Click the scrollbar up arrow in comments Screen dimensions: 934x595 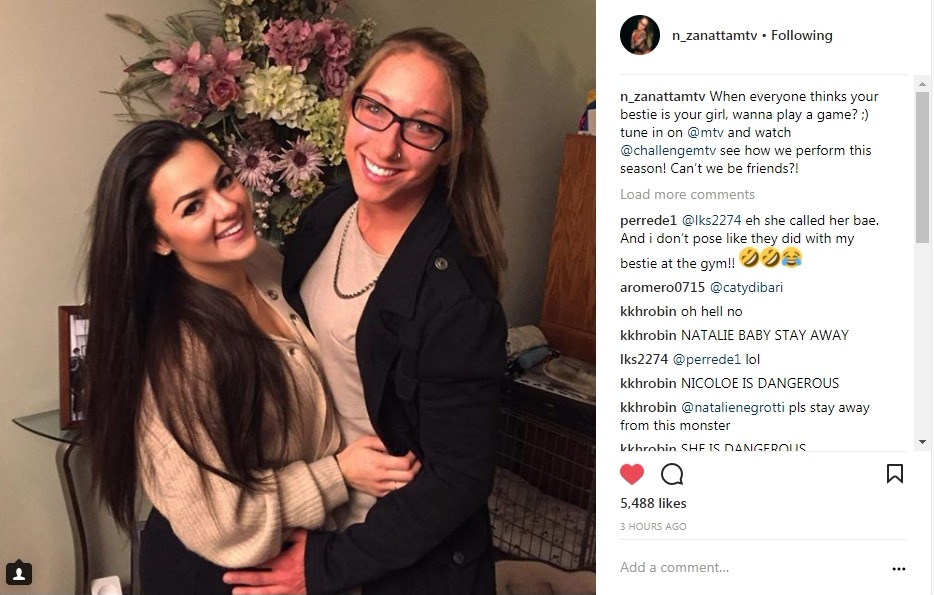point(923,84)
